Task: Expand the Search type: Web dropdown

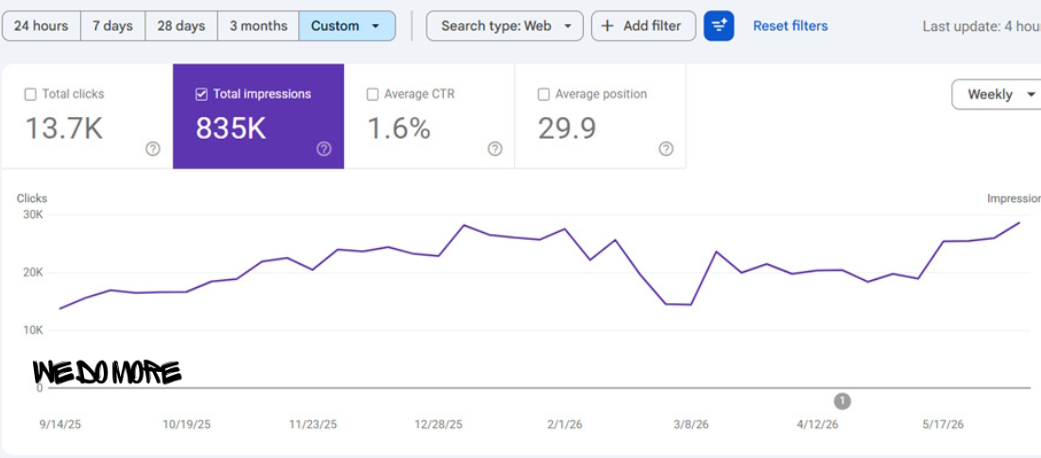Action: click(x=505, y=26)
